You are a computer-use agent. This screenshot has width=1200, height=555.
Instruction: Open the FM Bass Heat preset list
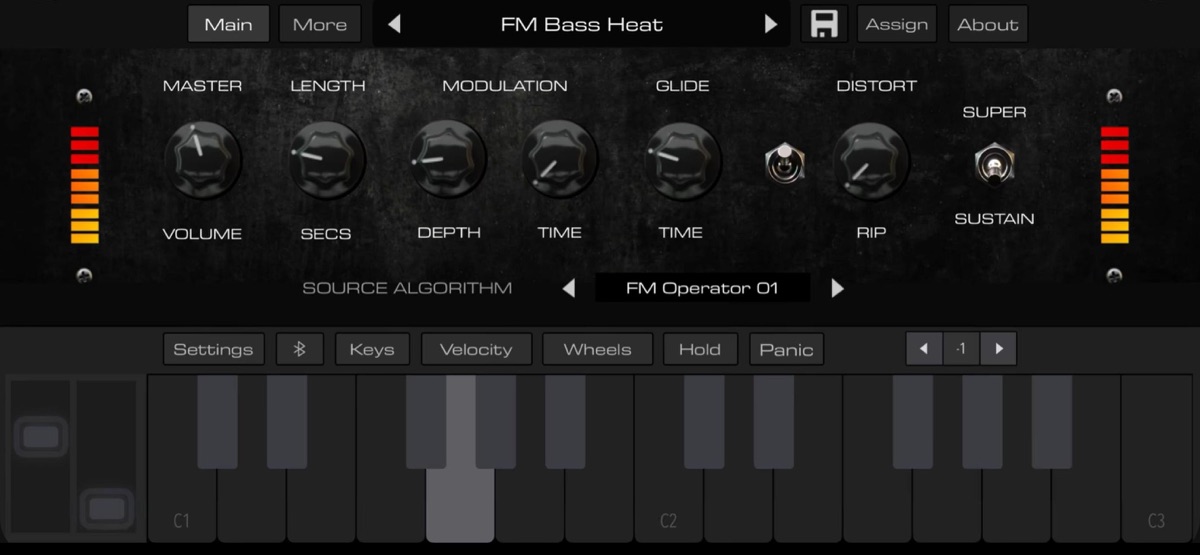tap(581, 24)
